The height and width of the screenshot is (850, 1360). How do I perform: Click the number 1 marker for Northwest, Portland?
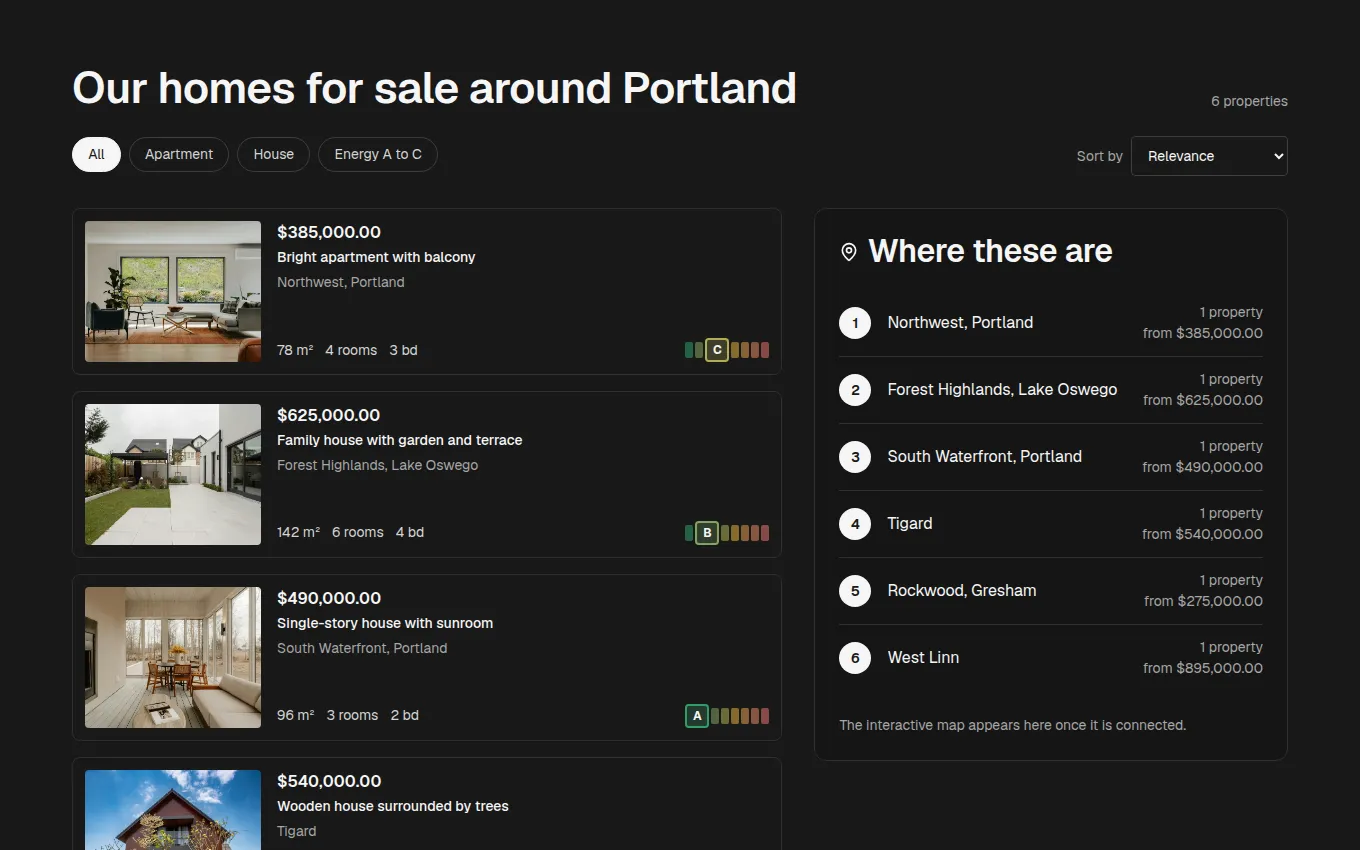click(x=855, y=323)
